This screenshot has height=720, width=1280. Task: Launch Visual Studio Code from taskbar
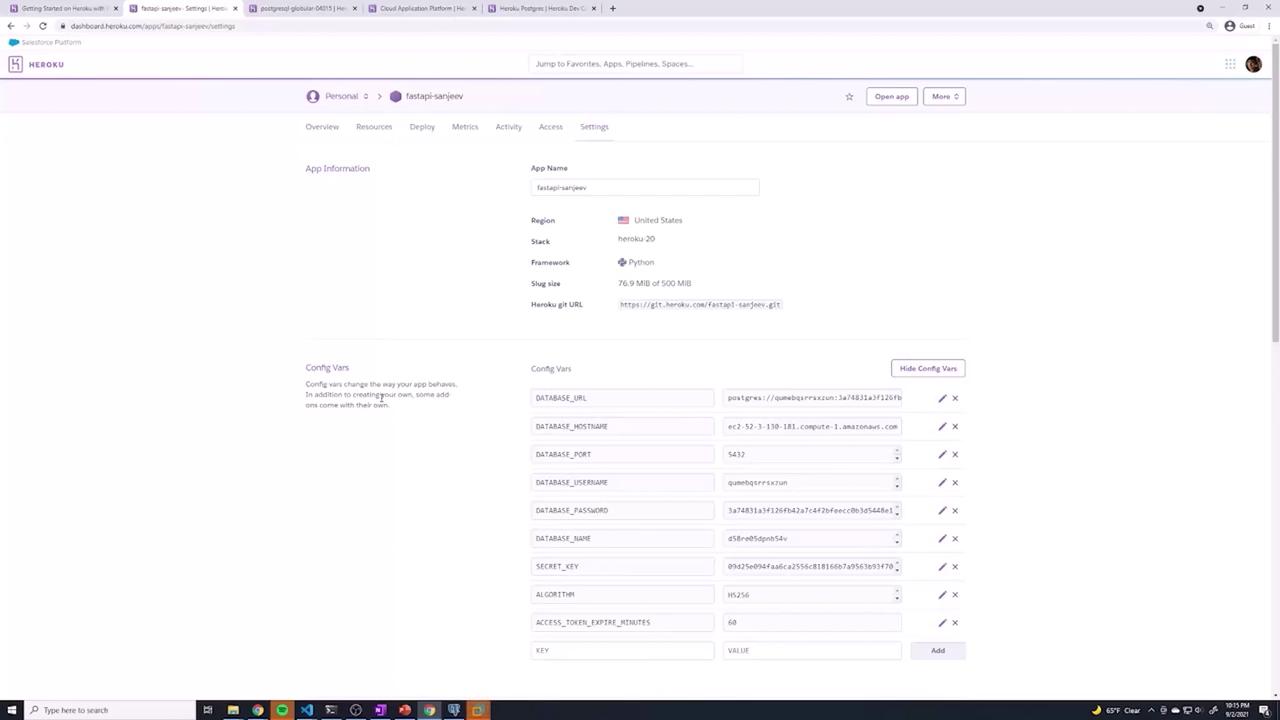coord(307,710)
